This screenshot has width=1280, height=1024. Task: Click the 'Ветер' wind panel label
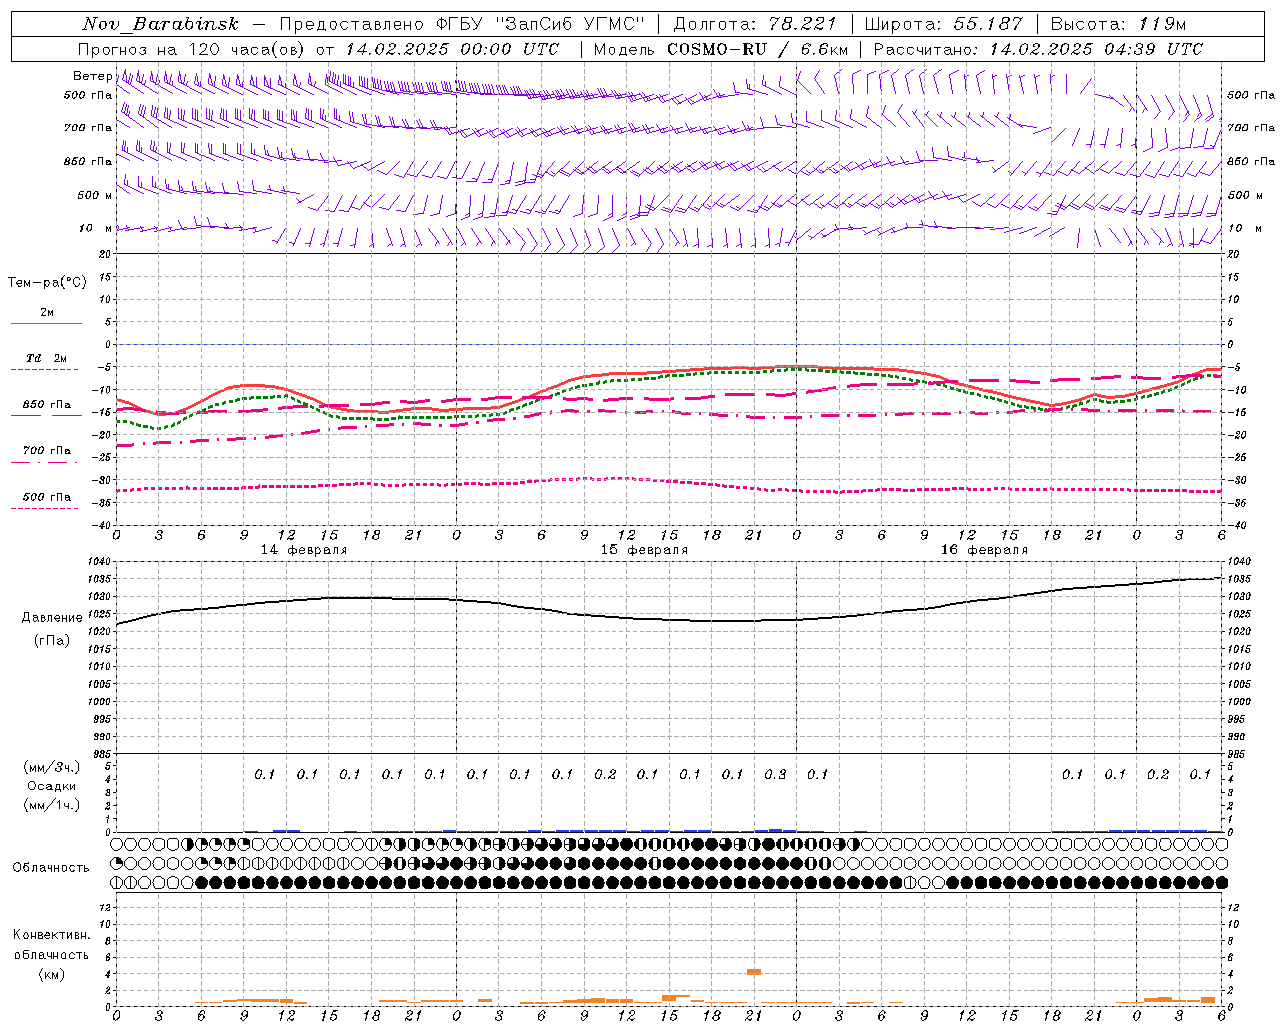tap(92, 76)
